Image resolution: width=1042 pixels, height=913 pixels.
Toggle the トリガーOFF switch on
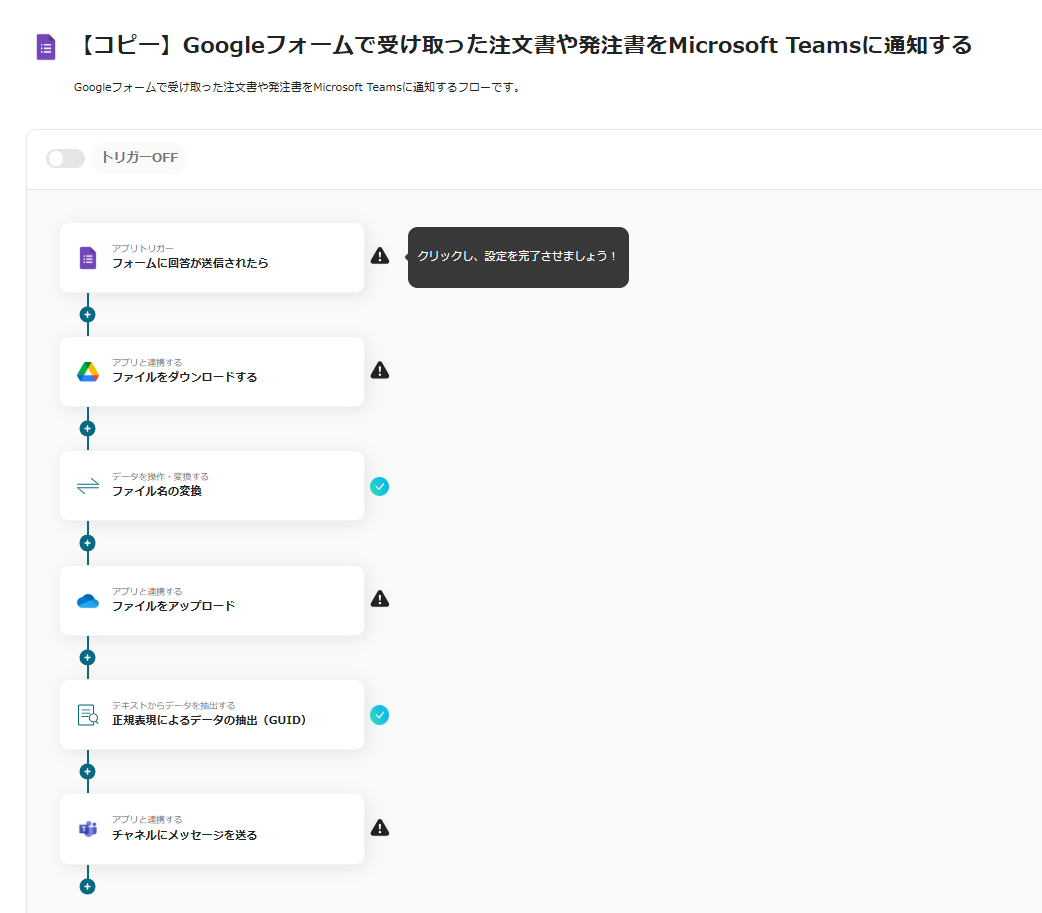(x=65, y=158)
